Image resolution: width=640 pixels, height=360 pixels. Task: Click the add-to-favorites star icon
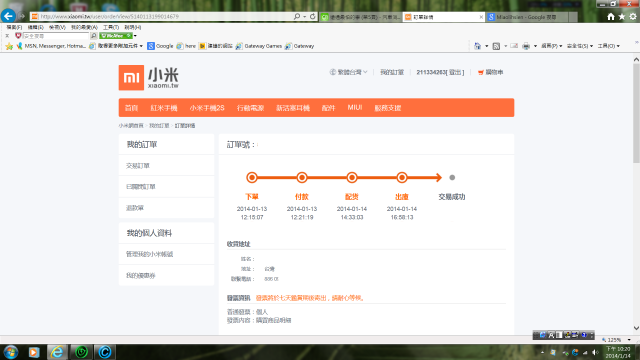9,46
